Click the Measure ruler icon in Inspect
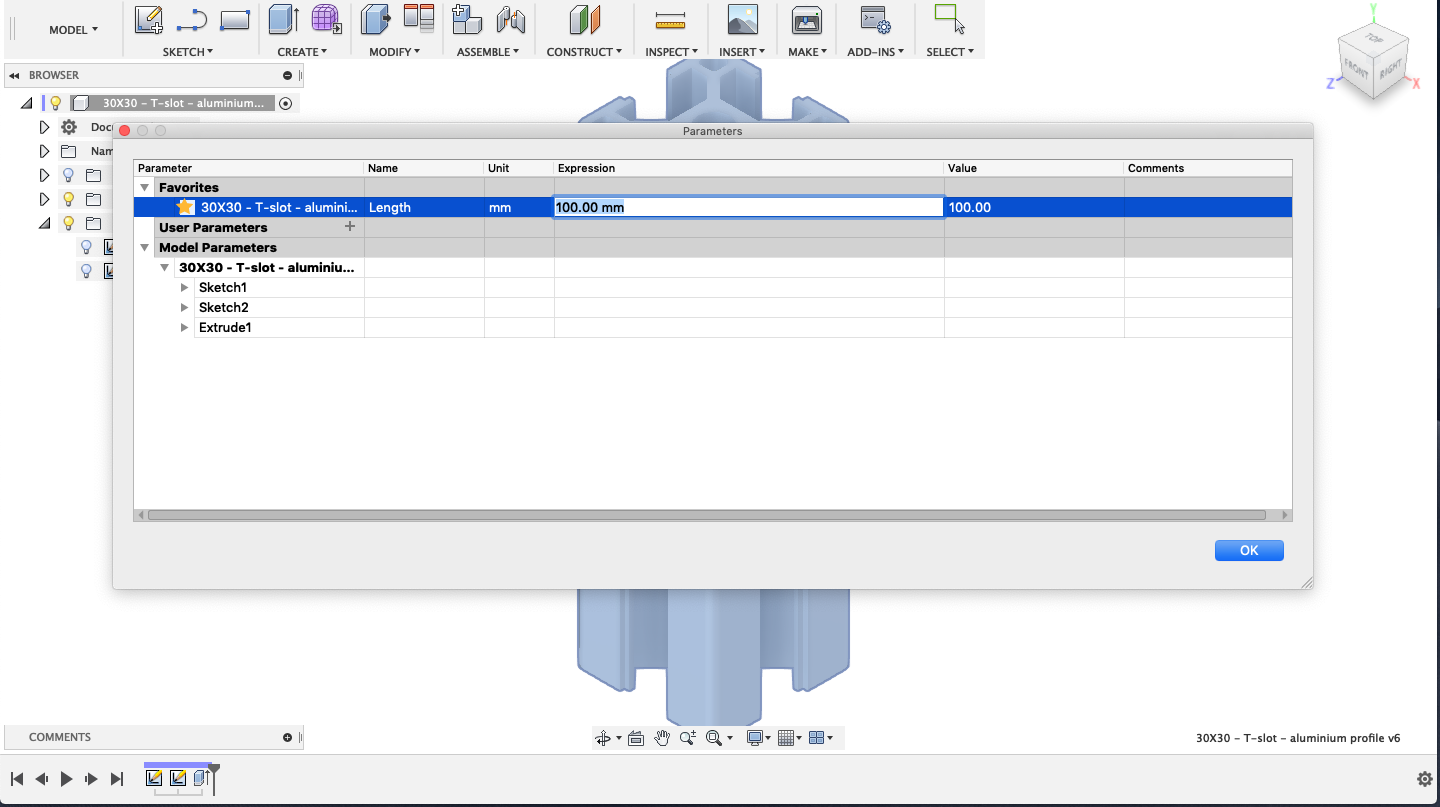Viewport: 1440px width, 807px height. tap(669, 19)
